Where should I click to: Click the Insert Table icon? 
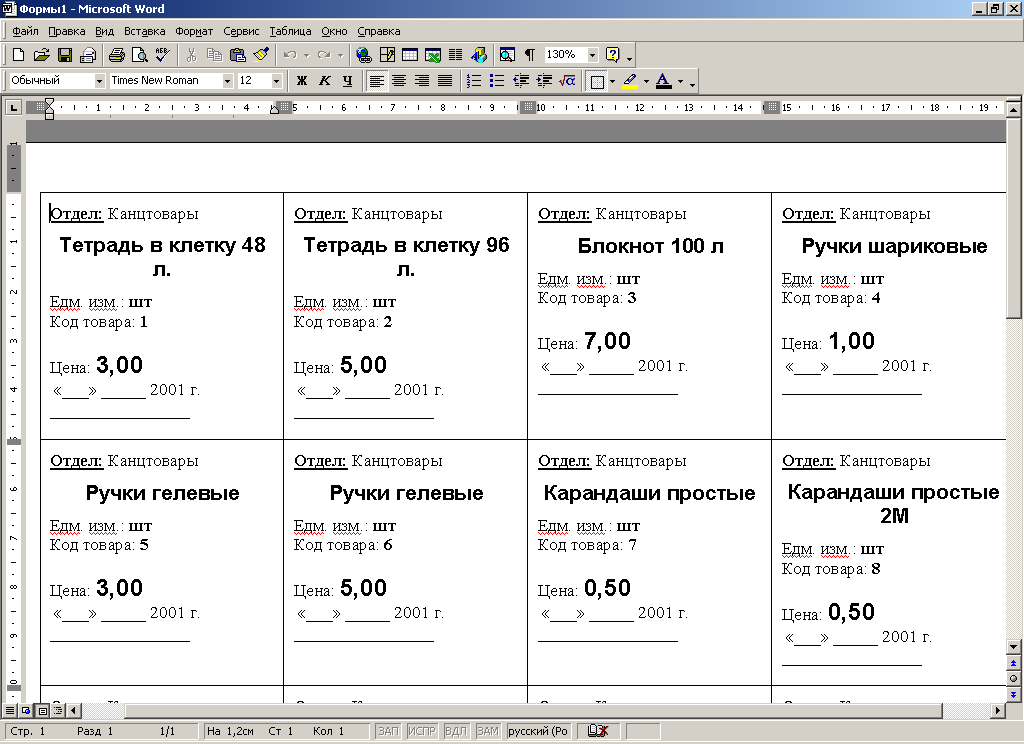pos(410,55)
